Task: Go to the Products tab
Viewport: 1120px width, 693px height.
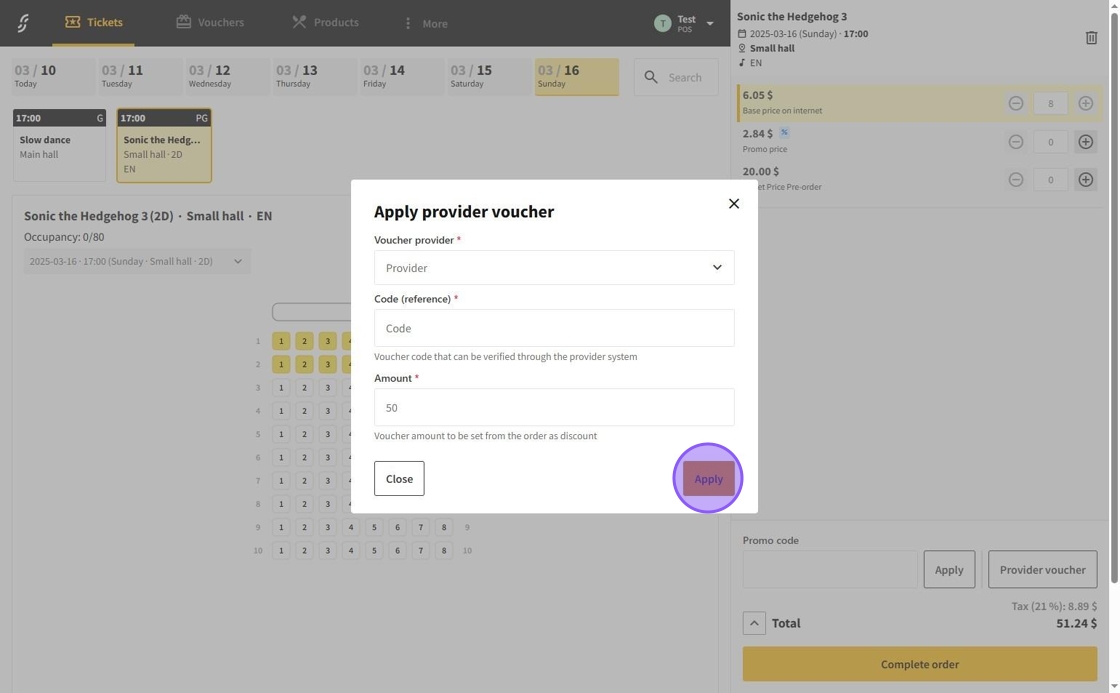Action: click(325, 22)
